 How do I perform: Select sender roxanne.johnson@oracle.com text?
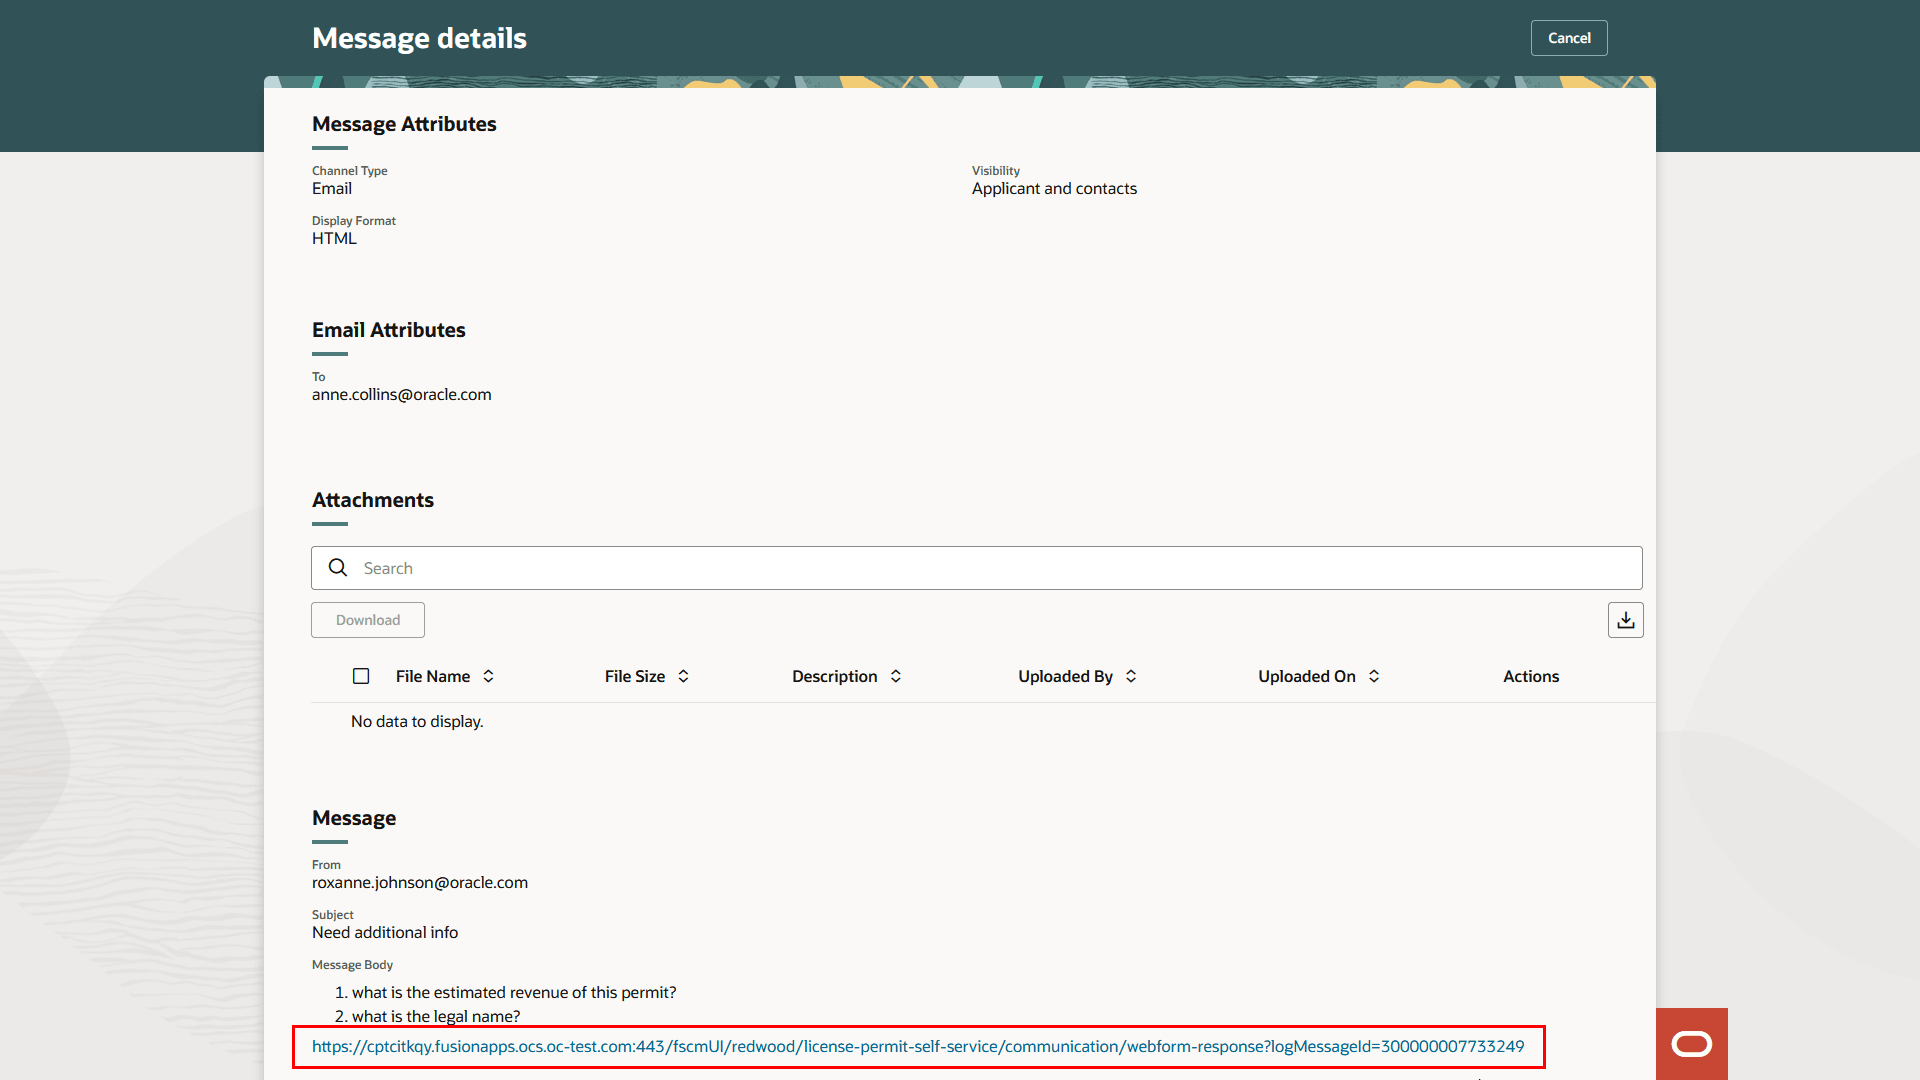[x=420, y=882]
